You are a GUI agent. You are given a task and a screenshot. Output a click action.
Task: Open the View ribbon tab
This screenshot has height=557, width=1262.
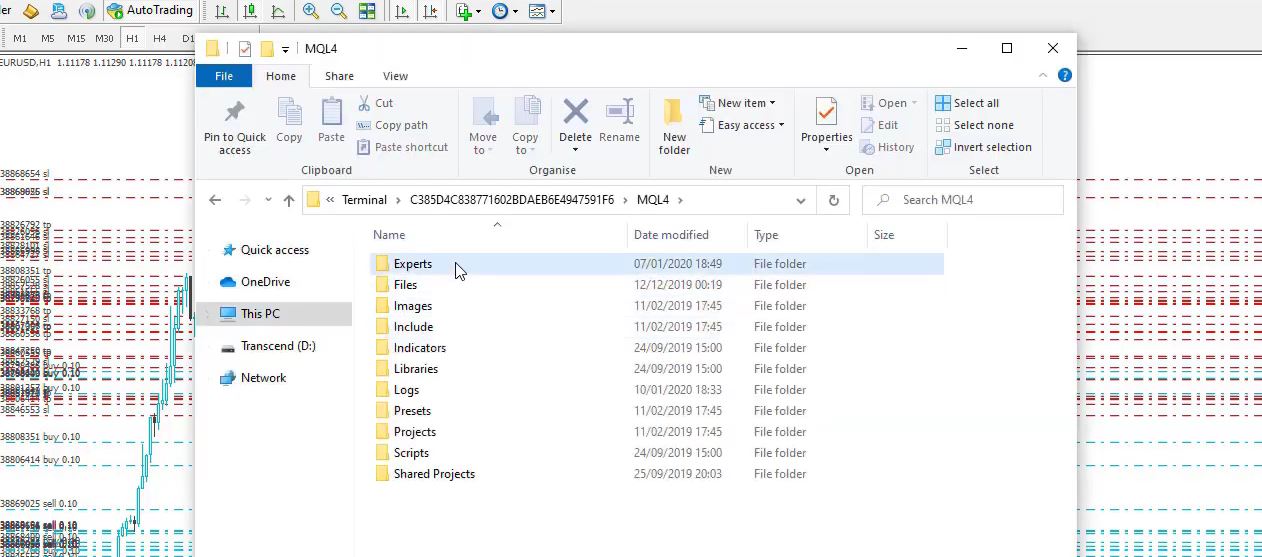[395, 76]
